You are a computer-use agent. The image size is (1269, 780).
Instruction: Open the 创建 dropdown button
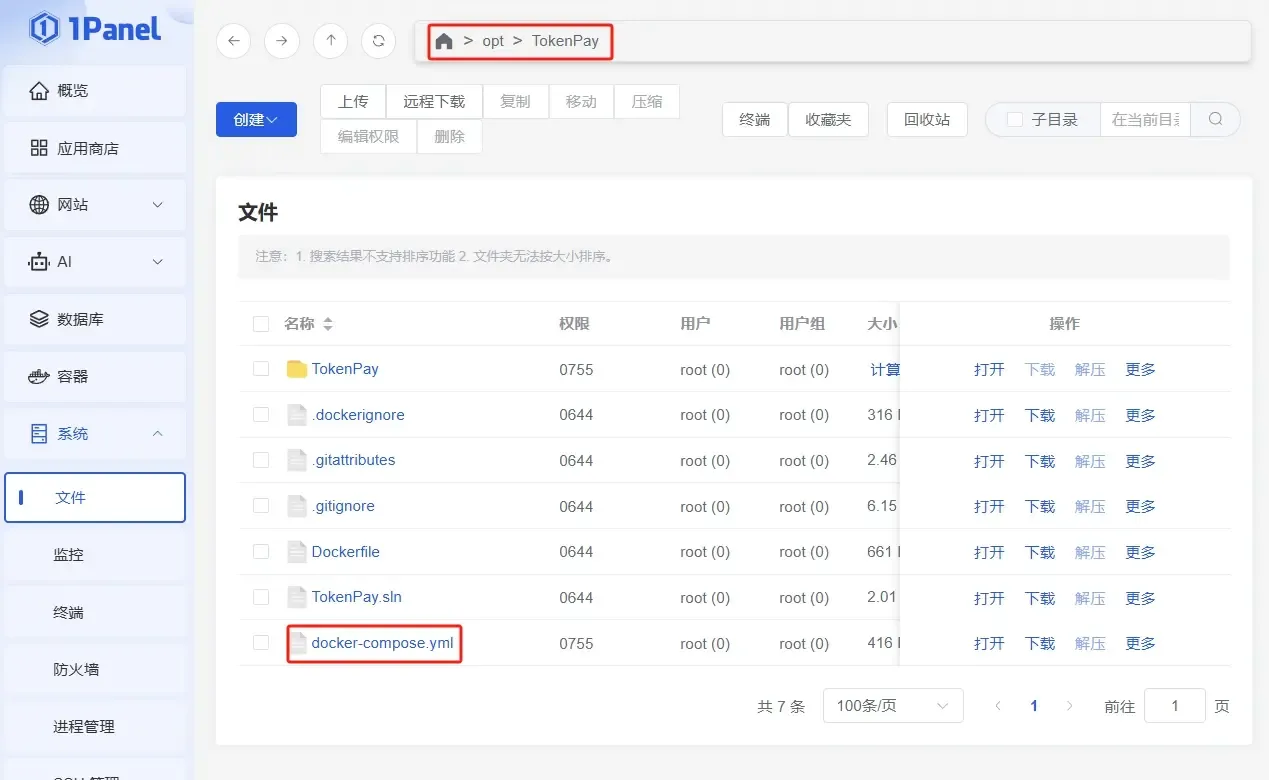point(256,119)
